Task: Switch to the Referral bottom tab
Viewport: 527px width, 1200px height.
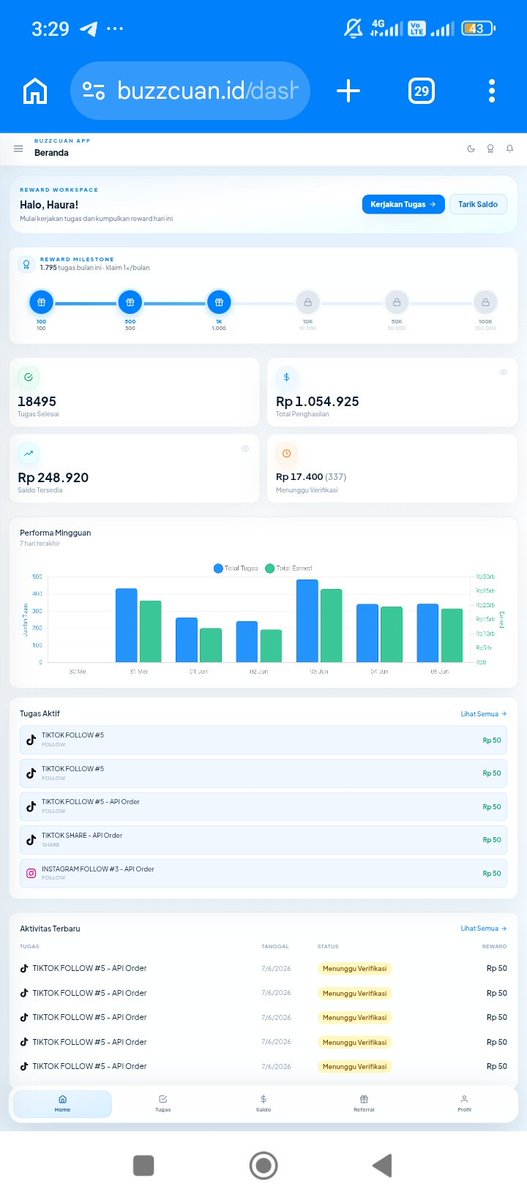Action: 364,1104
